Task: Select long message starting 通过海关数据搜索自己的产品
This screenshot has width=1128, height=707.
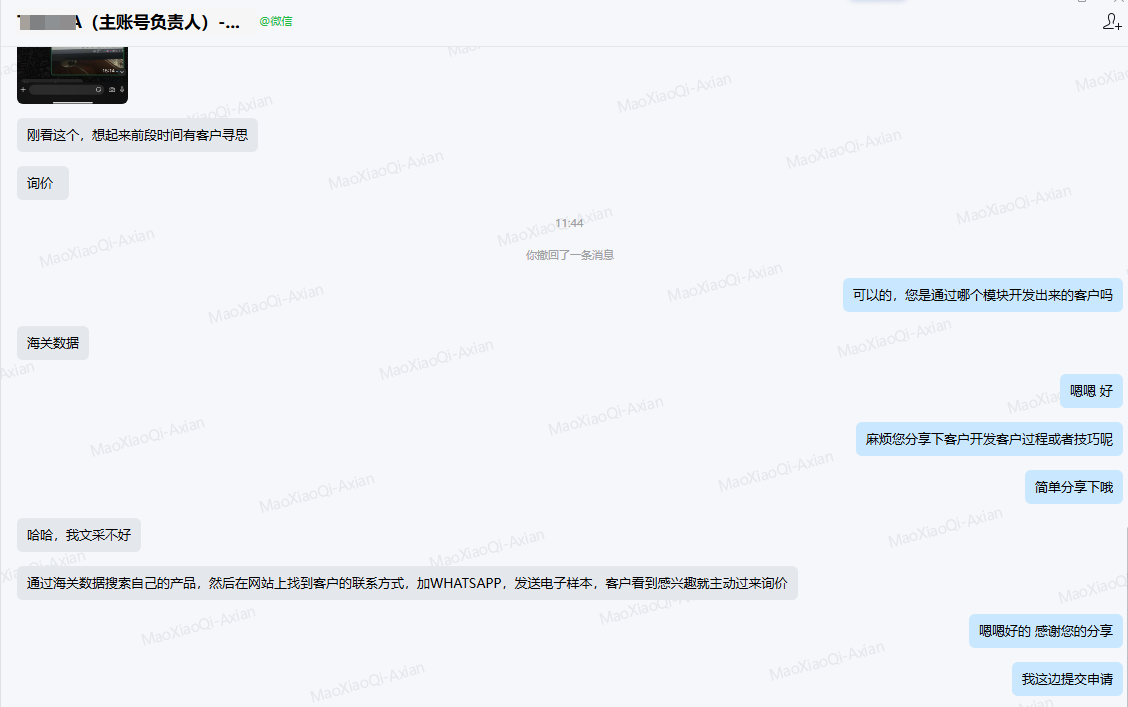Action: coord(407,583)
